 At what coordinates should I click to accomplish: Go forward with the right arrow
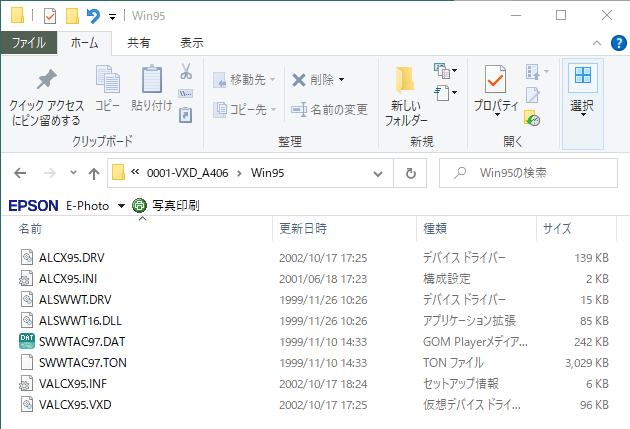coord(50,173)
